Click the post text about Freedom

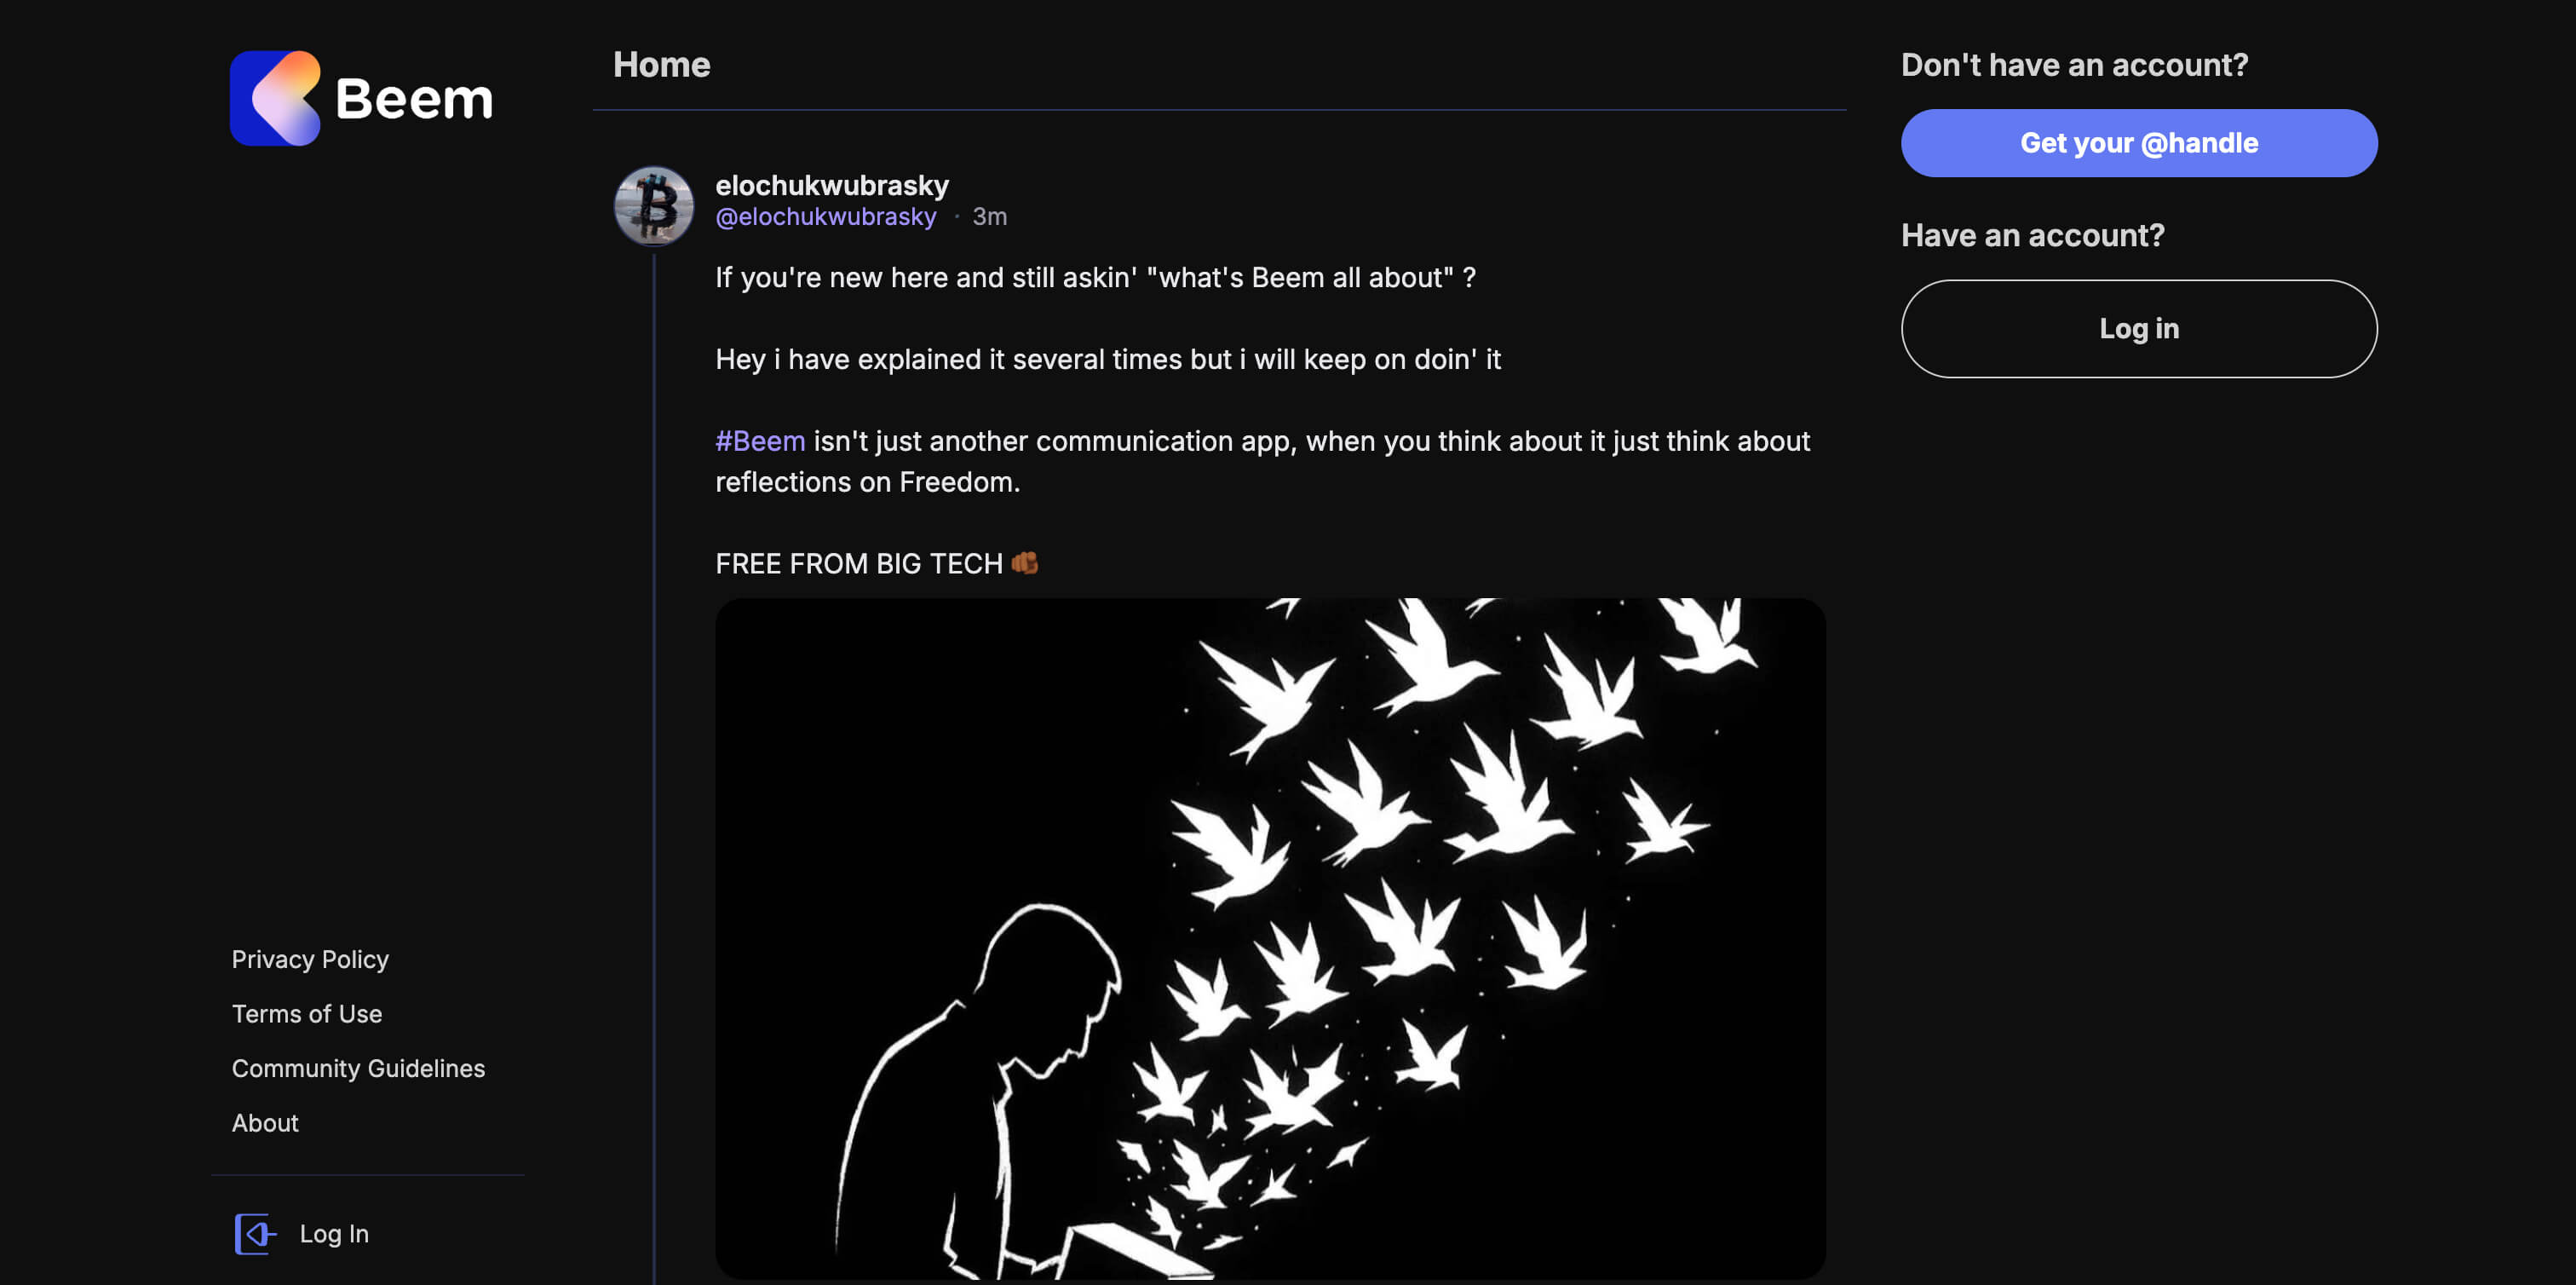click(1262, 461)
